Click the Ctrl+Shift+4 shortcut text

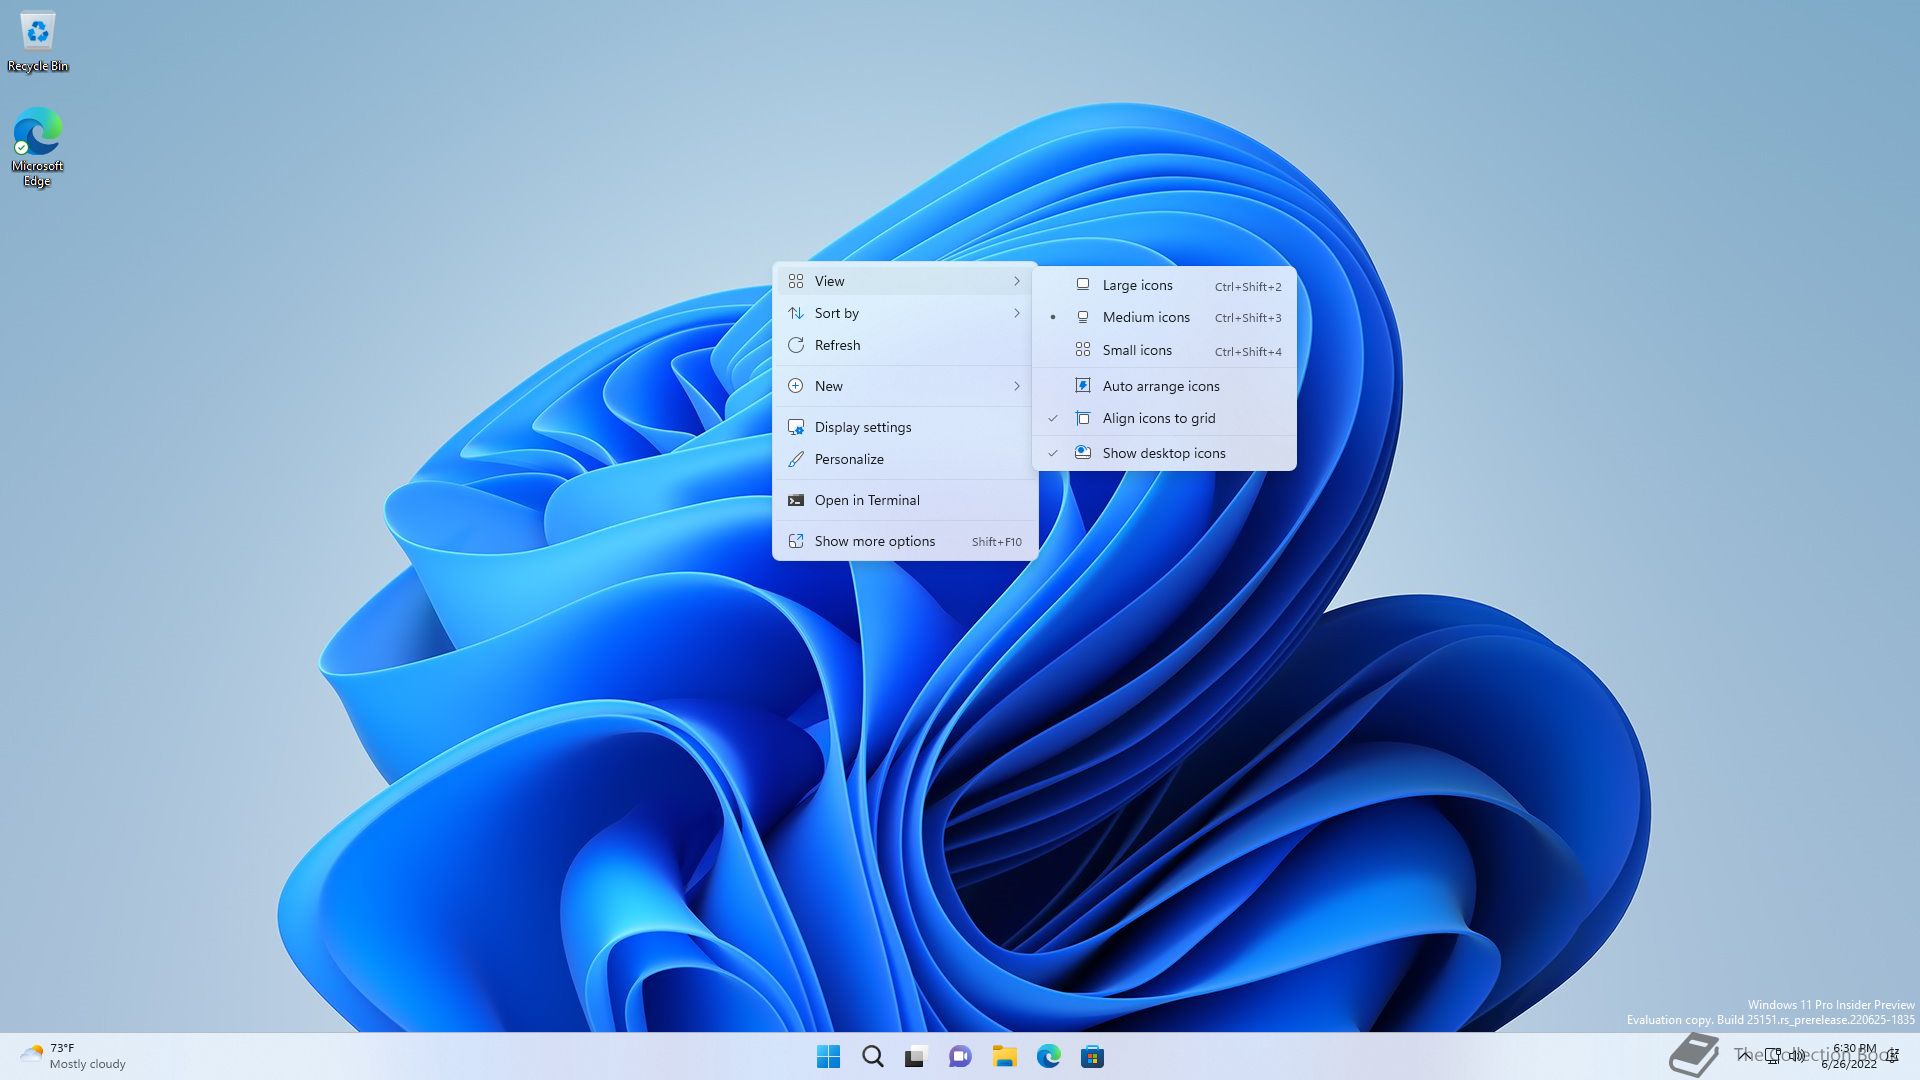[x=1248, y=351]
